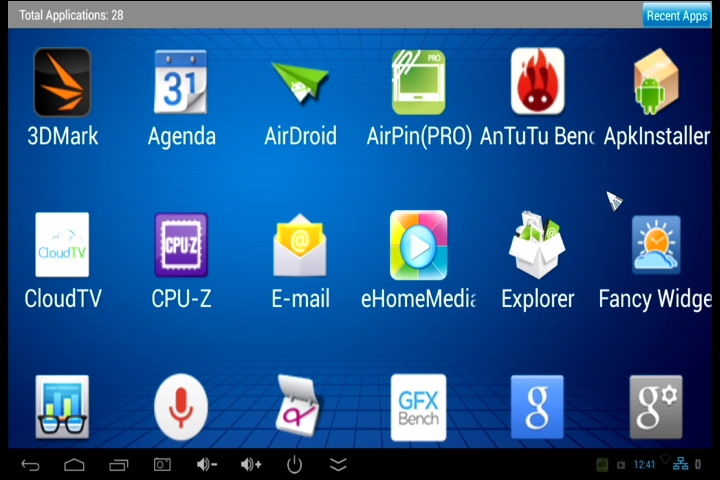The height and width of the screenshot is (480, 720).
Task: Launch the gray Google Settings app
Action: tap(656, 407)
